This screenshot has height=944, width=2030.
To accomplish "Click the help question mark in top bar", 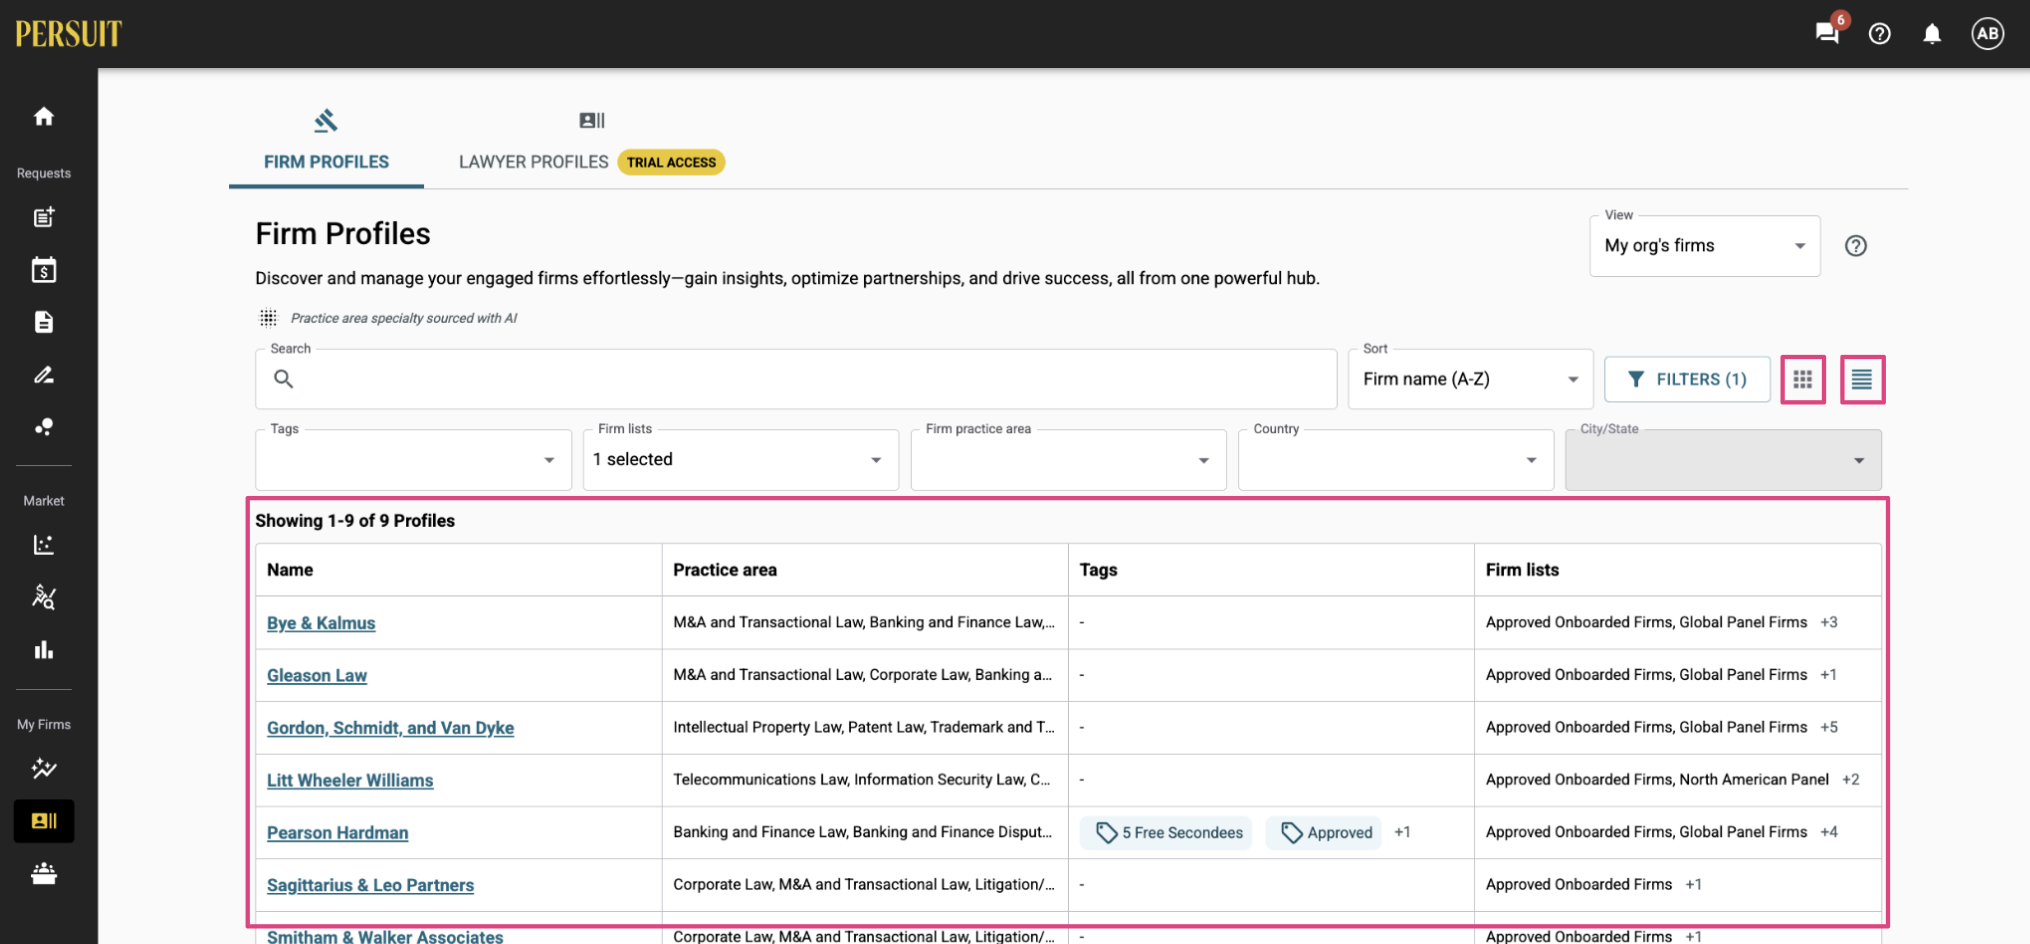I will point(1880,34).
